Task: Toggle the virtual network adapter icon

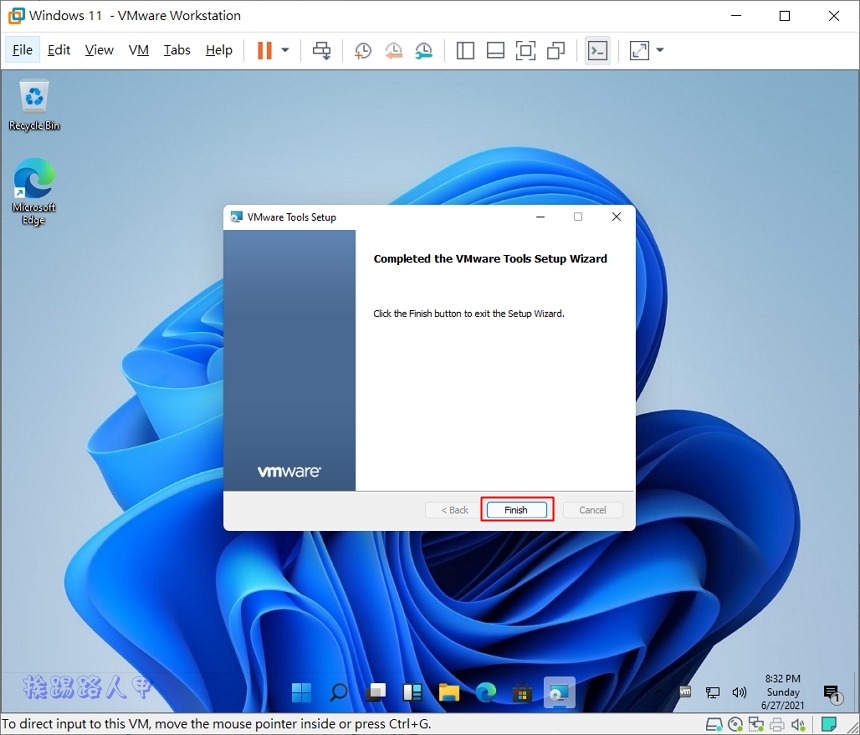Action: click(x=756, y=724)
